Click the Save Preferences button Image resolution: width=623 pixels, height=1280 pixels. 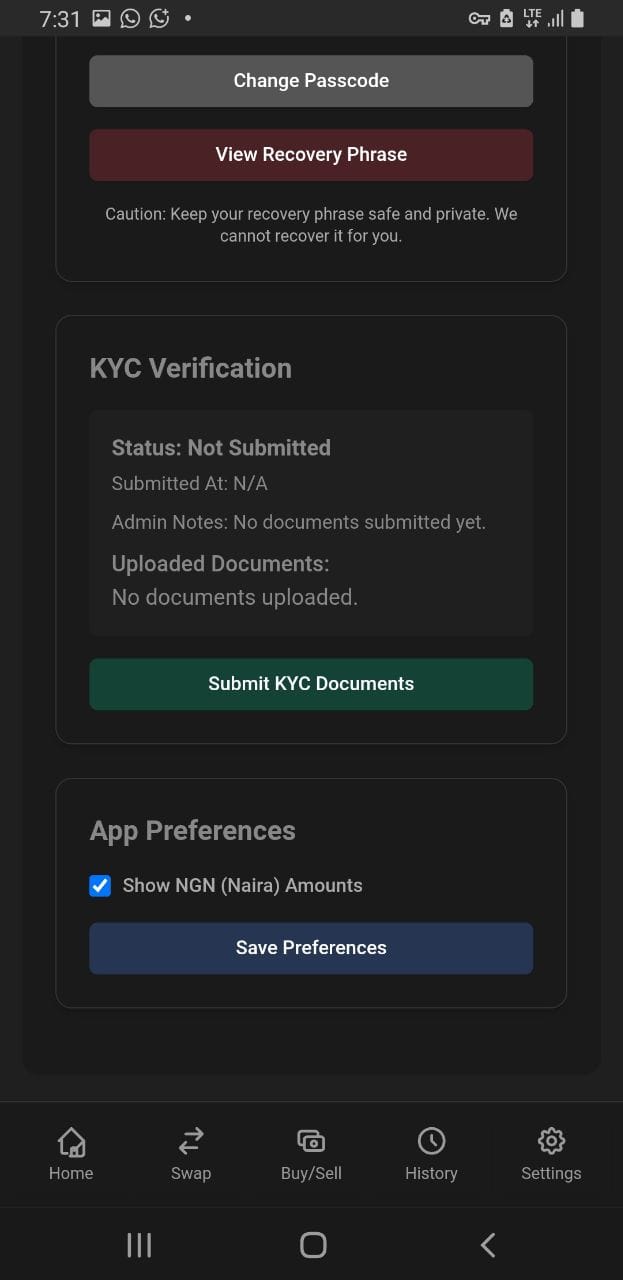point(311,948)
